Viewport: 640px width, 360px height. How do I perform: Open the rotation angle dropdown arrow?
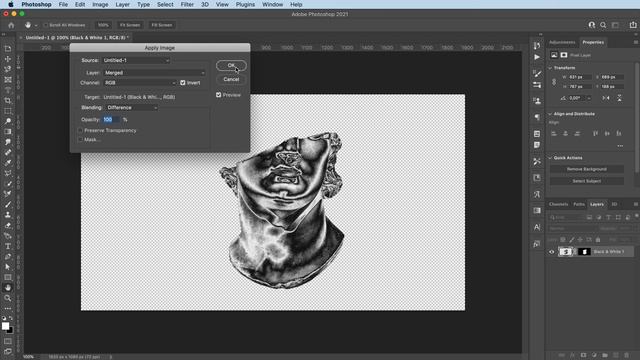[589, 98]
